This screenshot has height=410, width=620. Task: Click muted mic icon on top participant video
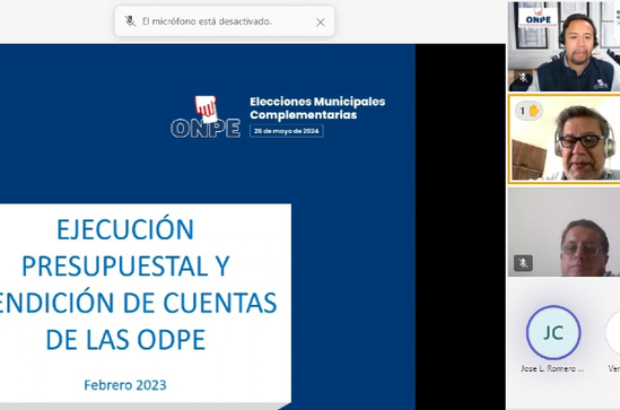523,77
